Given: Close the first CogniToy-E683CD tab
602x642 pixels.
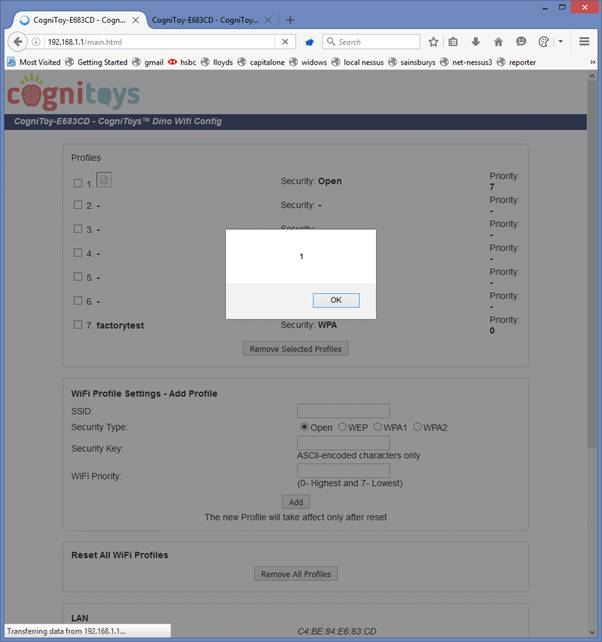Looking at the screenshot, I should pyautogui.click(x=136, y=20).
